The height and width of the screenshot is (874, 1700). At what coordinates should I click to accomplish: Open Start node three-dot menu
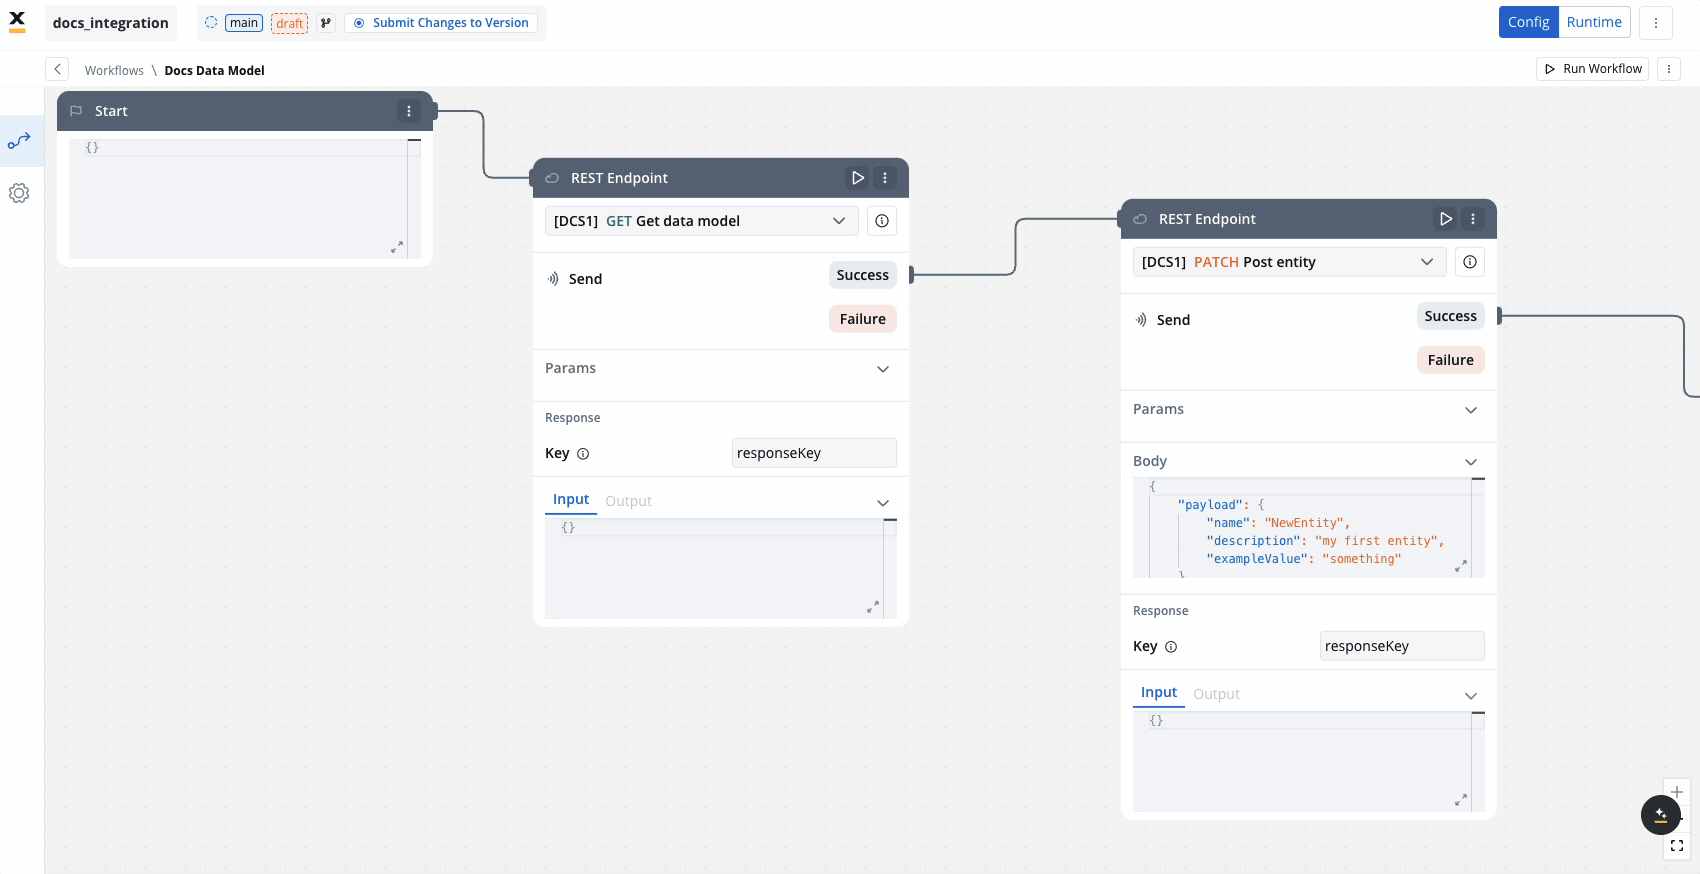point(409,111)
